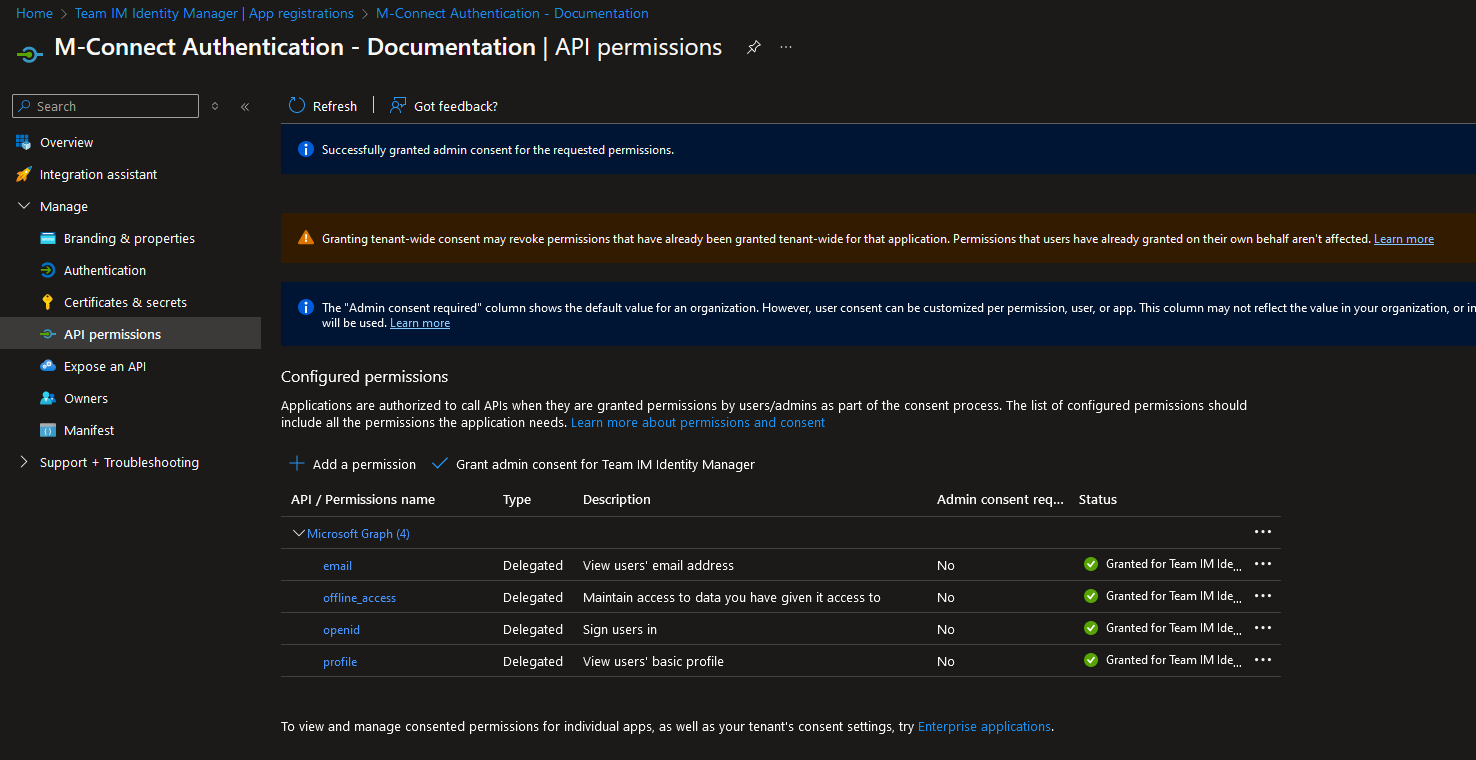Collapse the Manage section
This screenshot has width=1476, height=760.
(x=24, y=205)
